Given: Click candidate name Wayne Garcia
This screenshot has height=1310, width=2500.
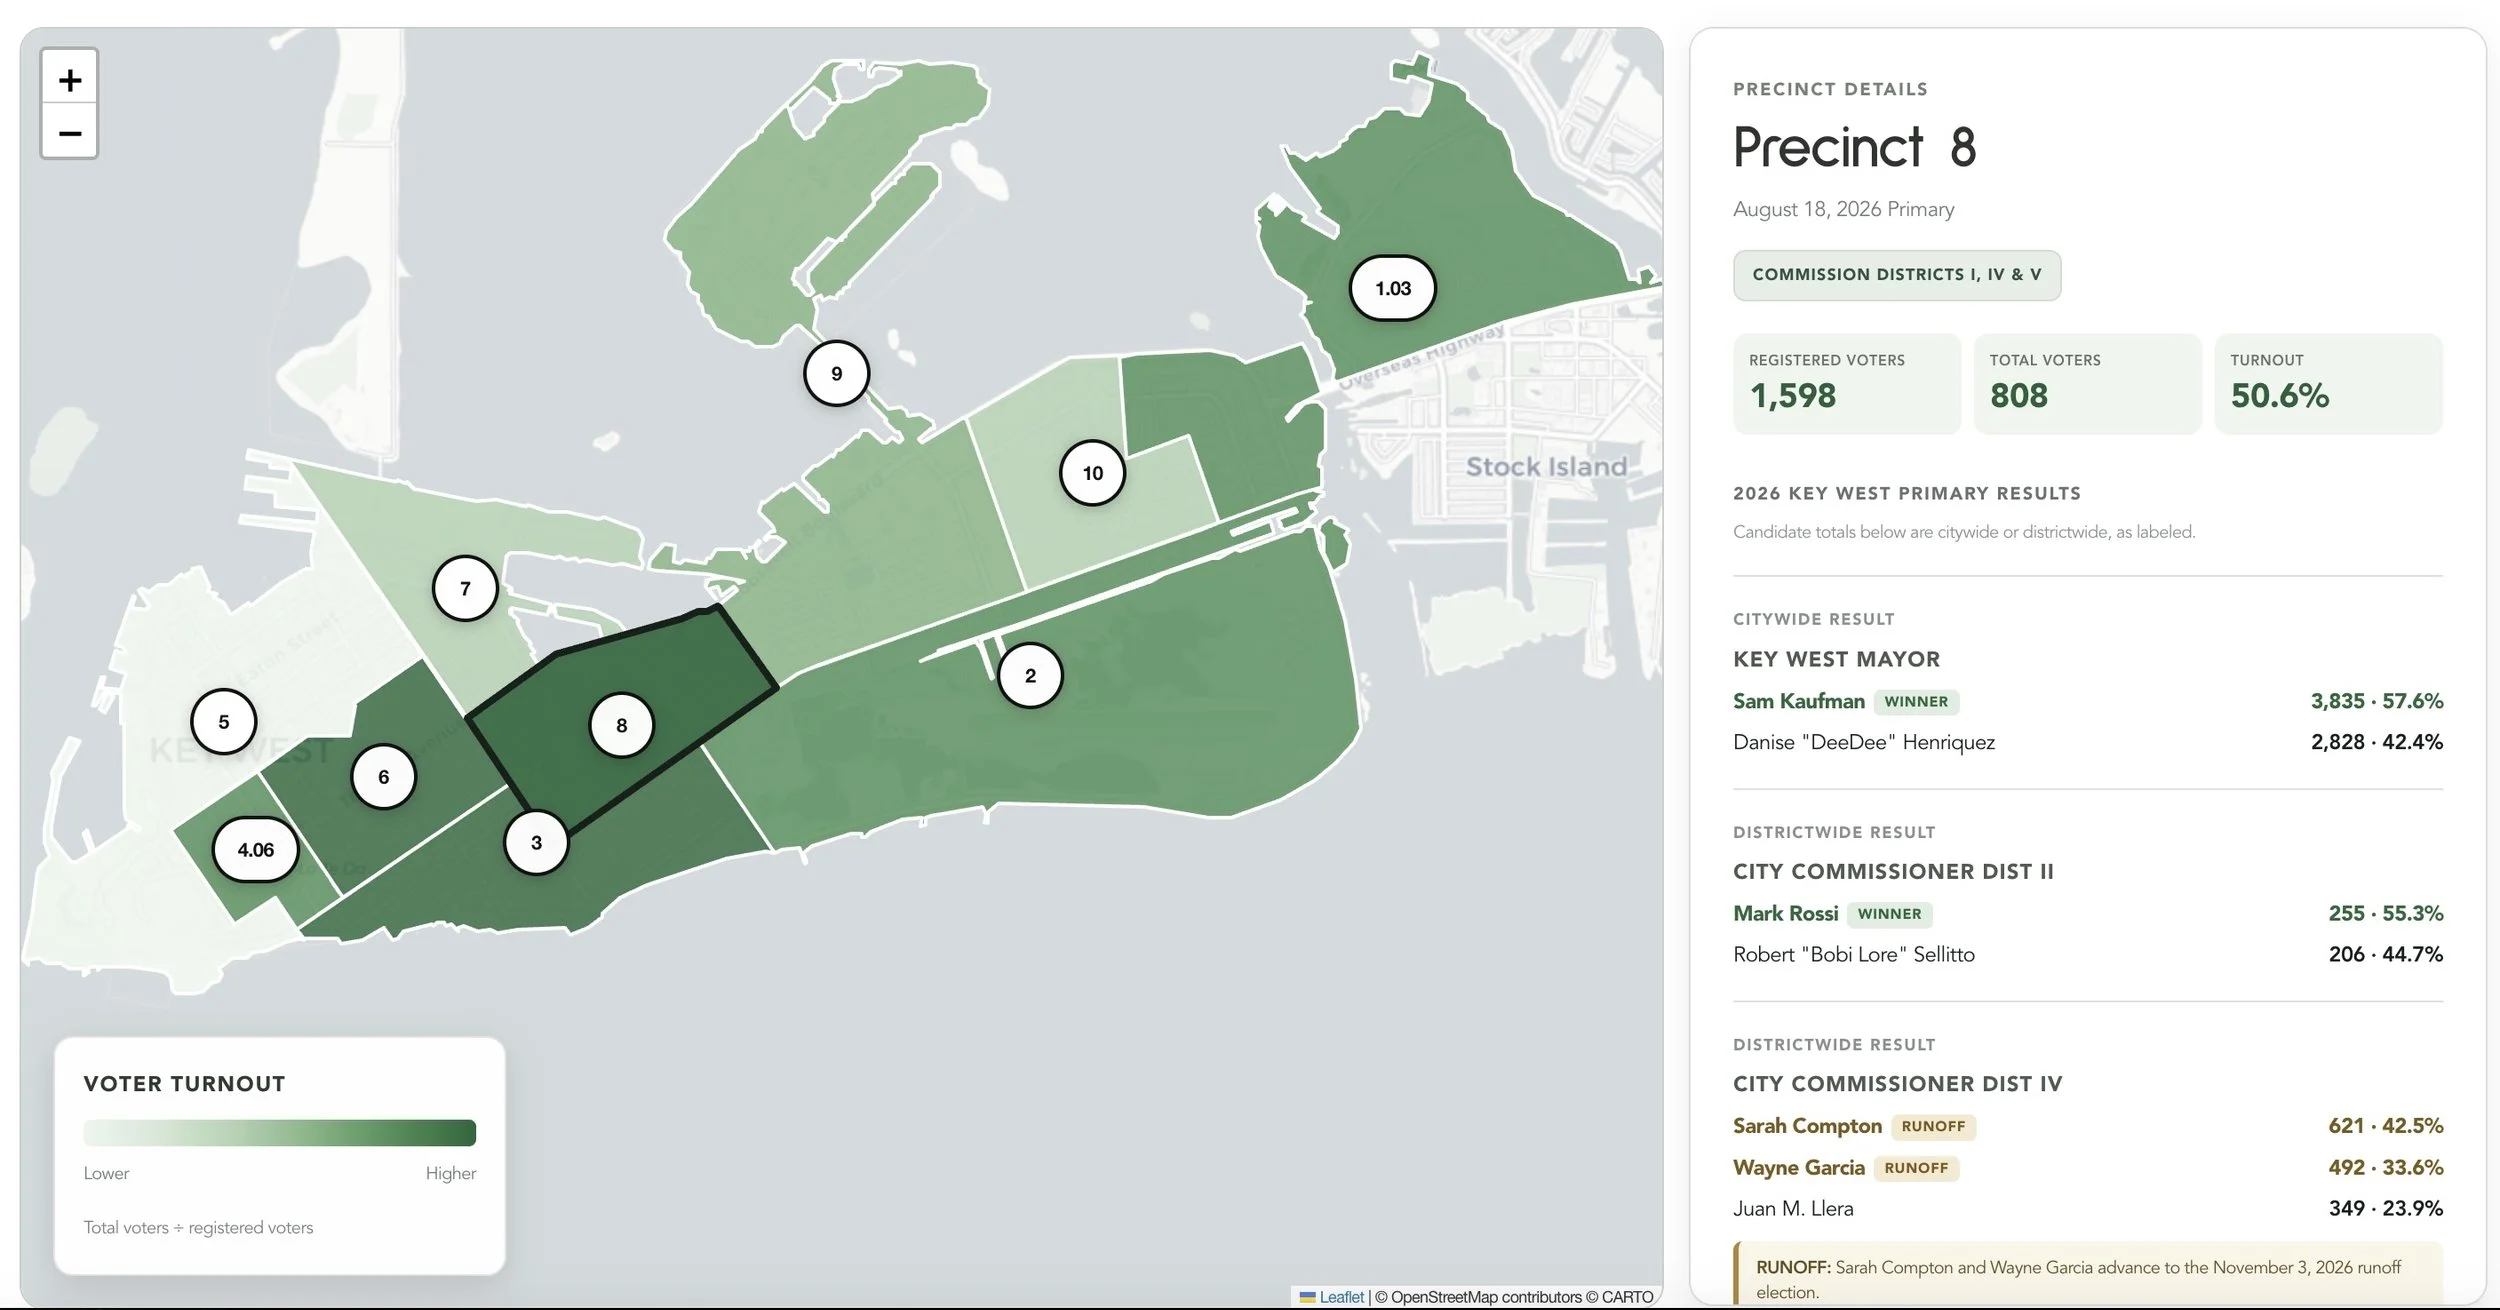Looking at the screenshot, I should (1799, 1167).
